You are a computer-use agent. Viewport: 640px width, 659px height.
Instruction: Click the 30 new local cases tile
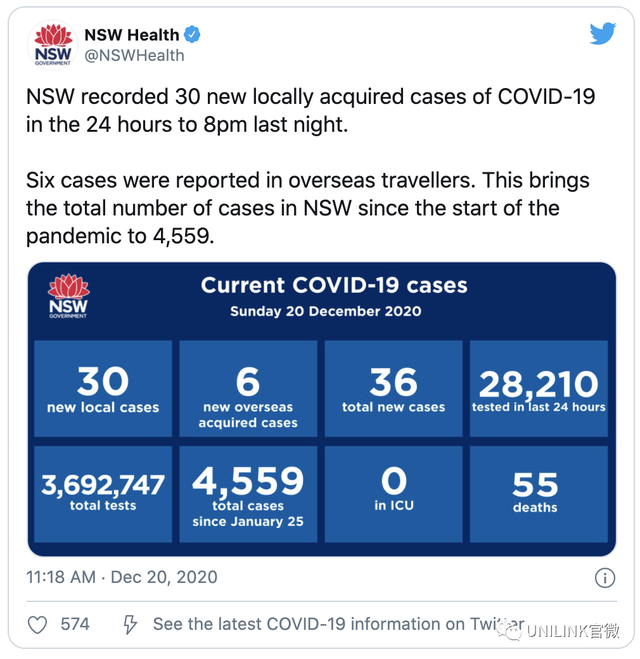(x=103, y=389)
